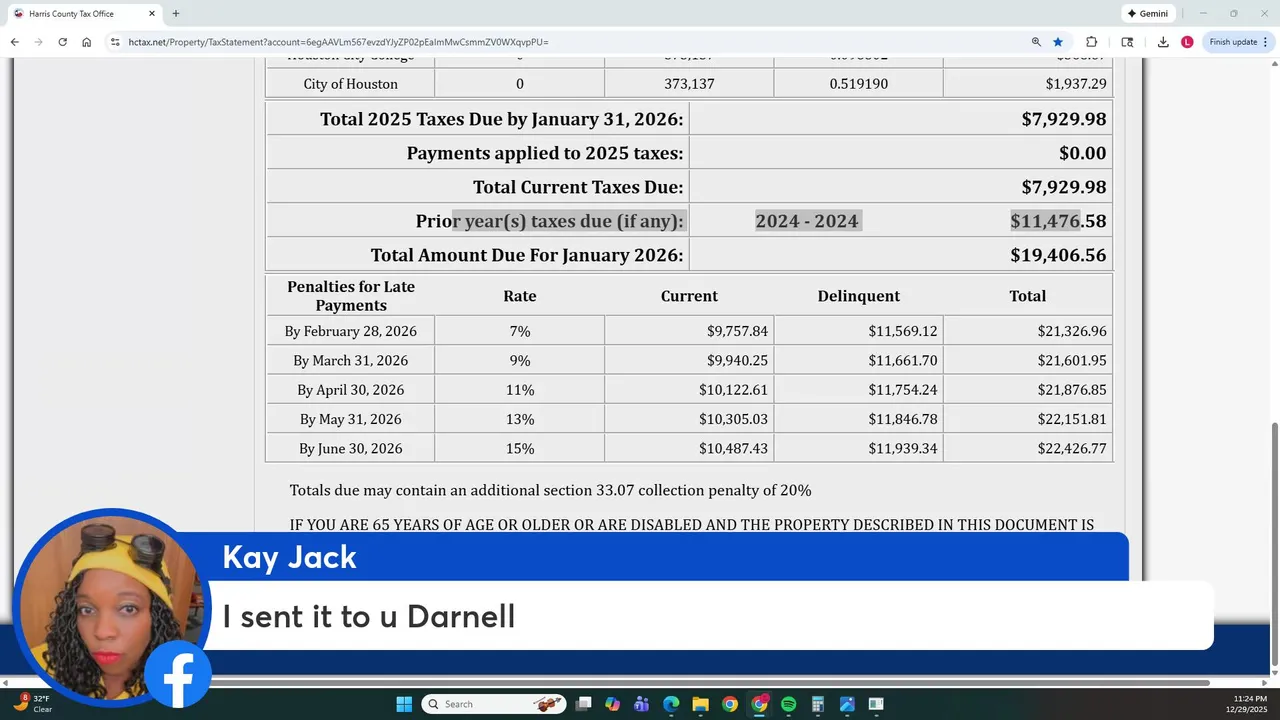This screenshot has height=720, width=1280.
Task: Click the section 33.07 collection penalty note
Action: pos(550,491)
